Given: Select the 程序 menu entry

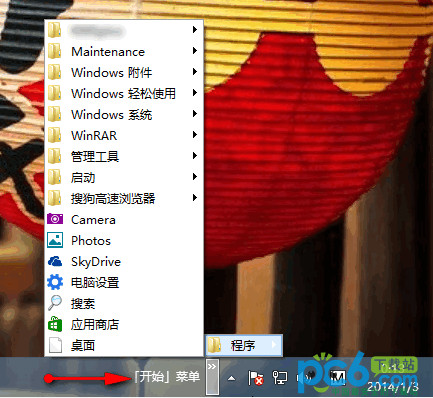Looking at the screenshot, I should click(244, 345).
